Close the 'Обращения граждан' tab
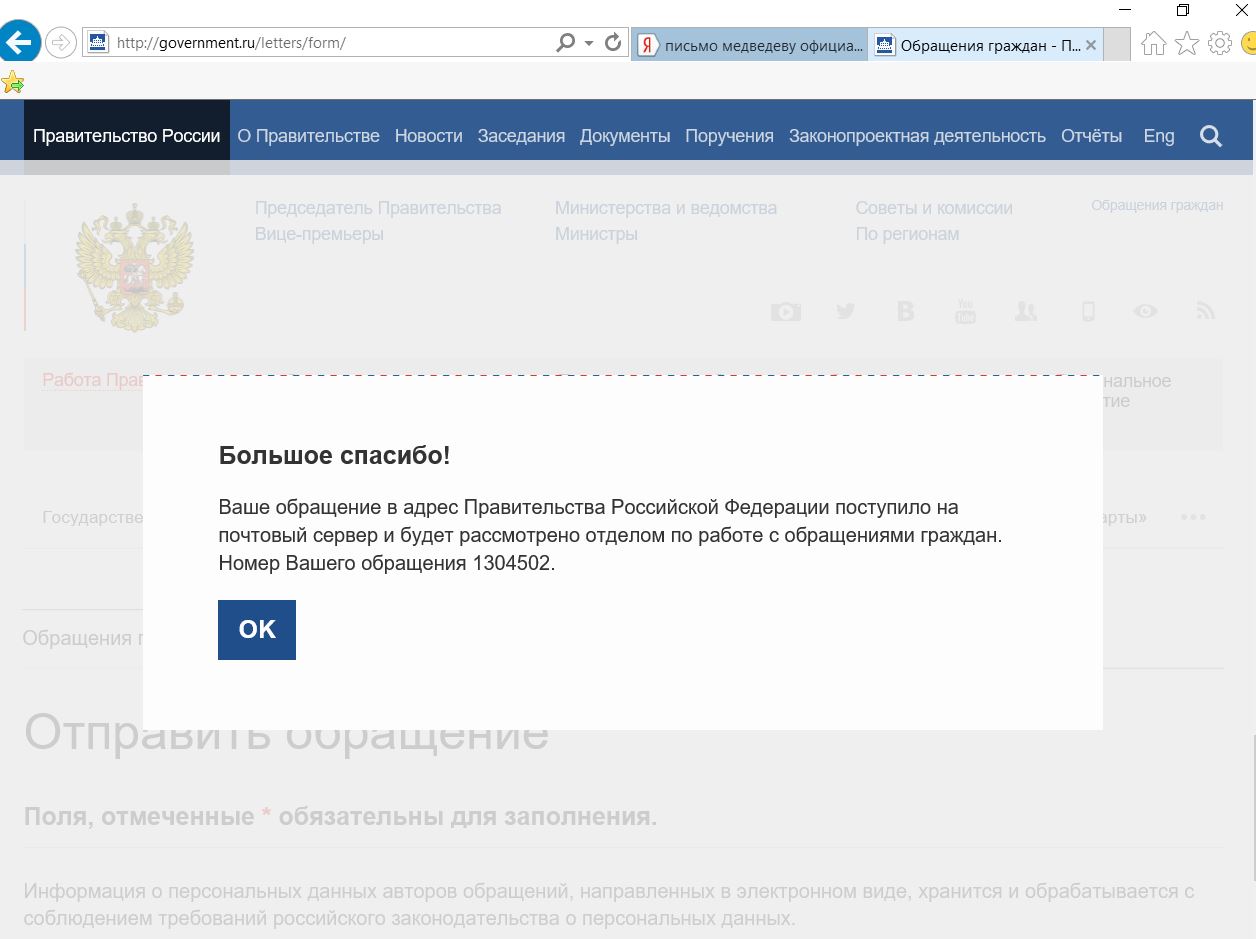This screenshot has height=939, width=1256. [1091, 45]
